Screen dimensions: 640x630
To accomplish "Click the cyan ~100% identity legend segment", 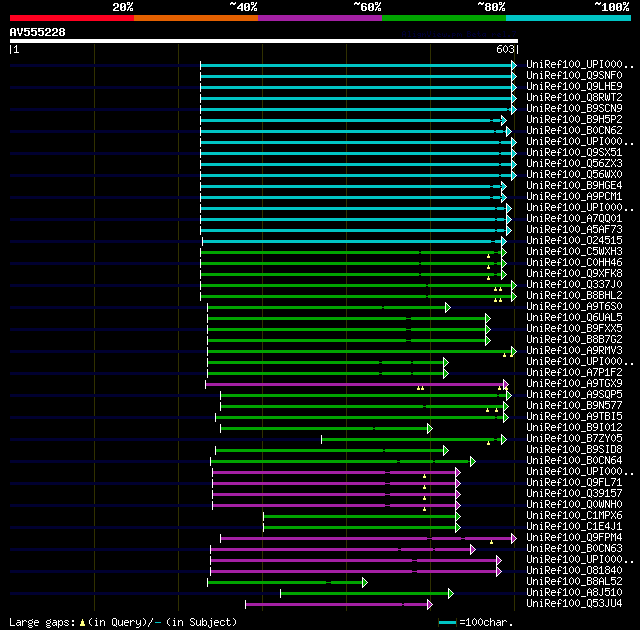I will (569, 18).
